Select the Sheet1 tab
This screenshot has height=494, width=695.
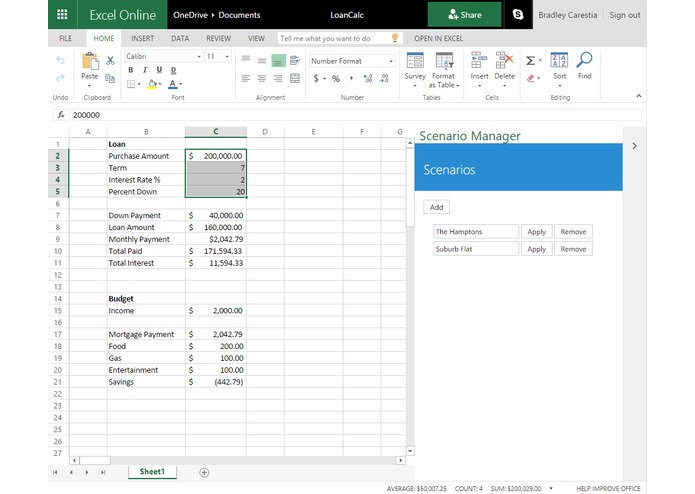tap(152, 471)
